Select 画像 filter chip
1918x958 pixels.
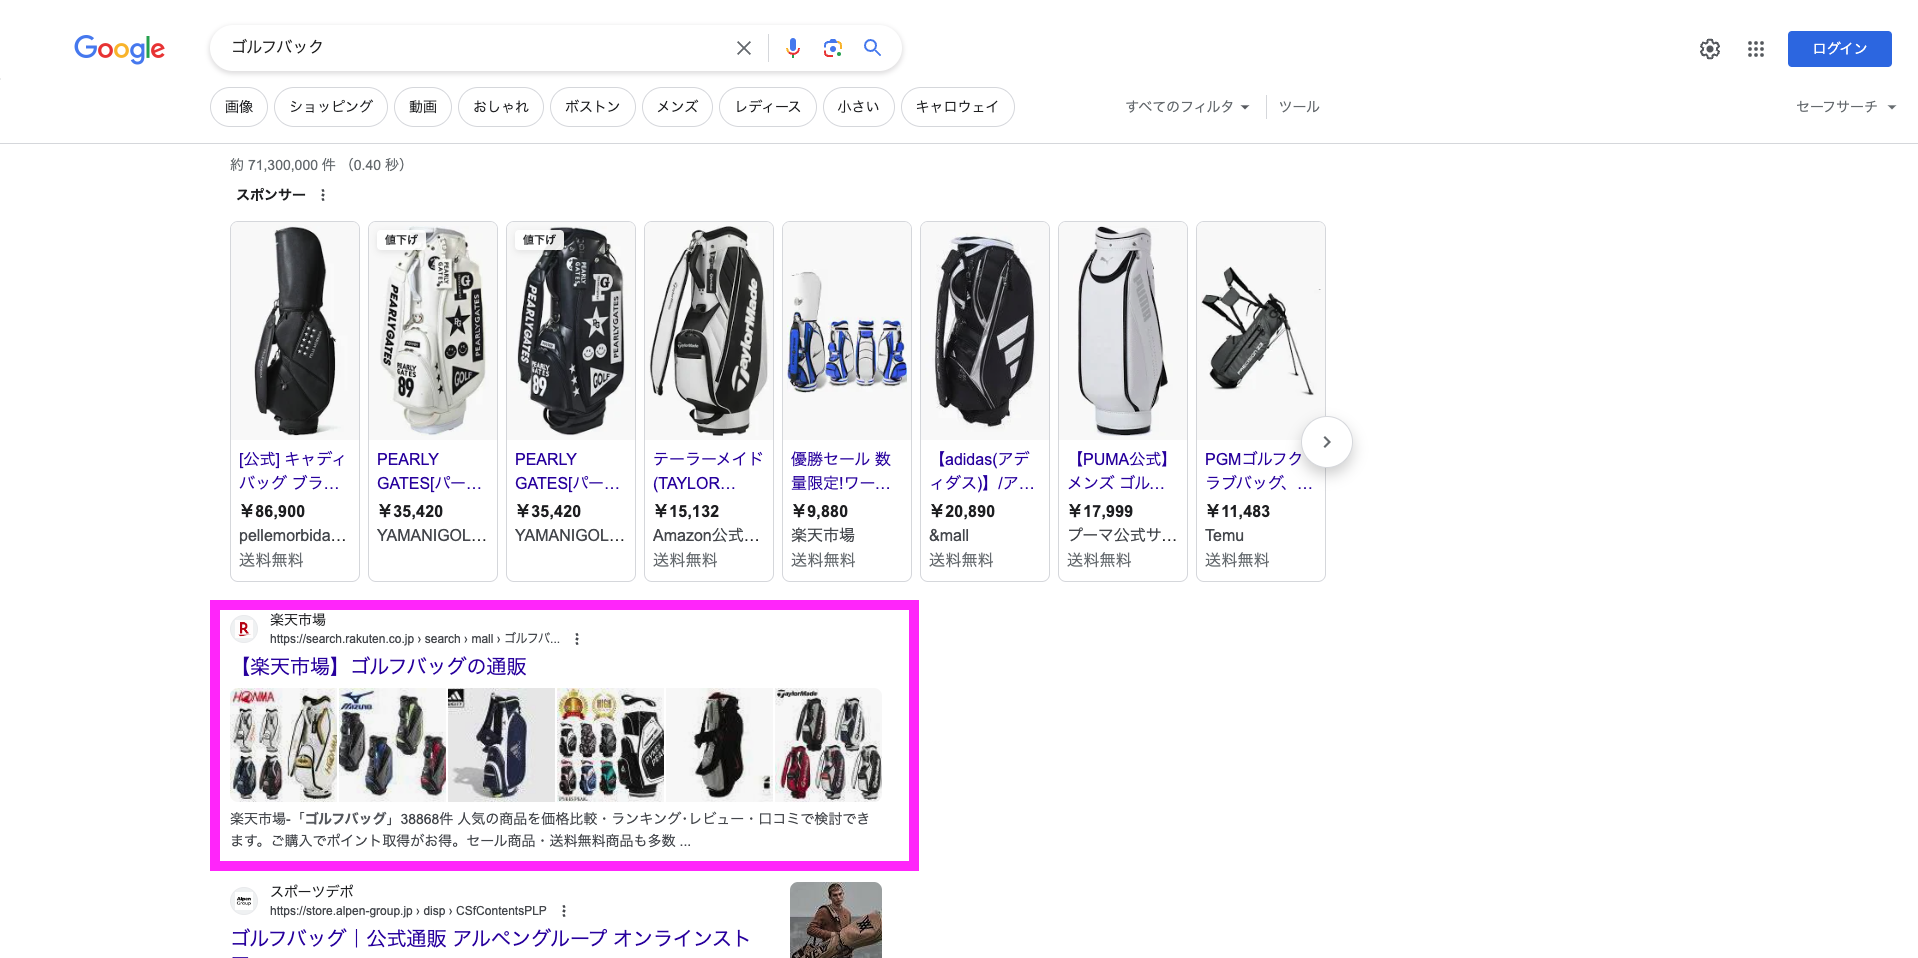(x=239, y=107)
